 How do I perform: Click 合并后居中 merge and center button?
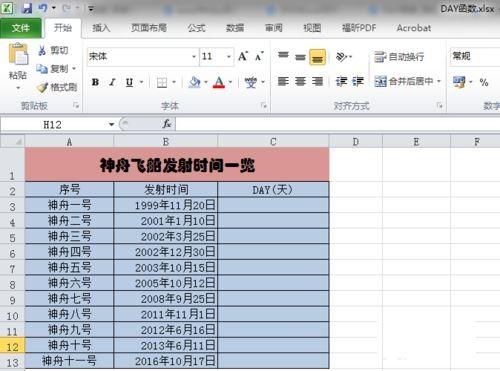pos(404,81)
